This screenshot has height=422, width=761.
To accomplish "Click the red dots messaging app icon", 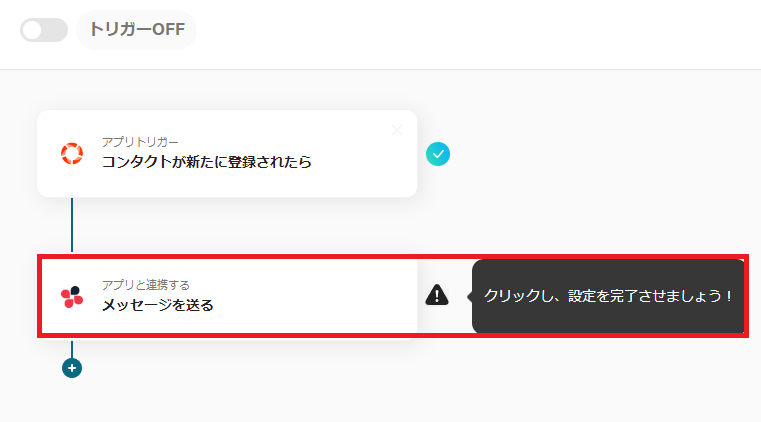I will pos(72,296).
